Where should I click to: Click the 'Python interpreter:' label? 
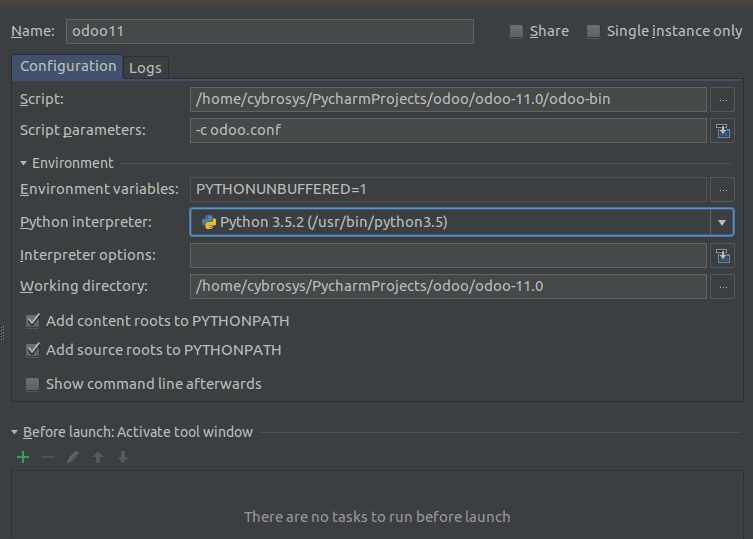click(x=86, y=222)
